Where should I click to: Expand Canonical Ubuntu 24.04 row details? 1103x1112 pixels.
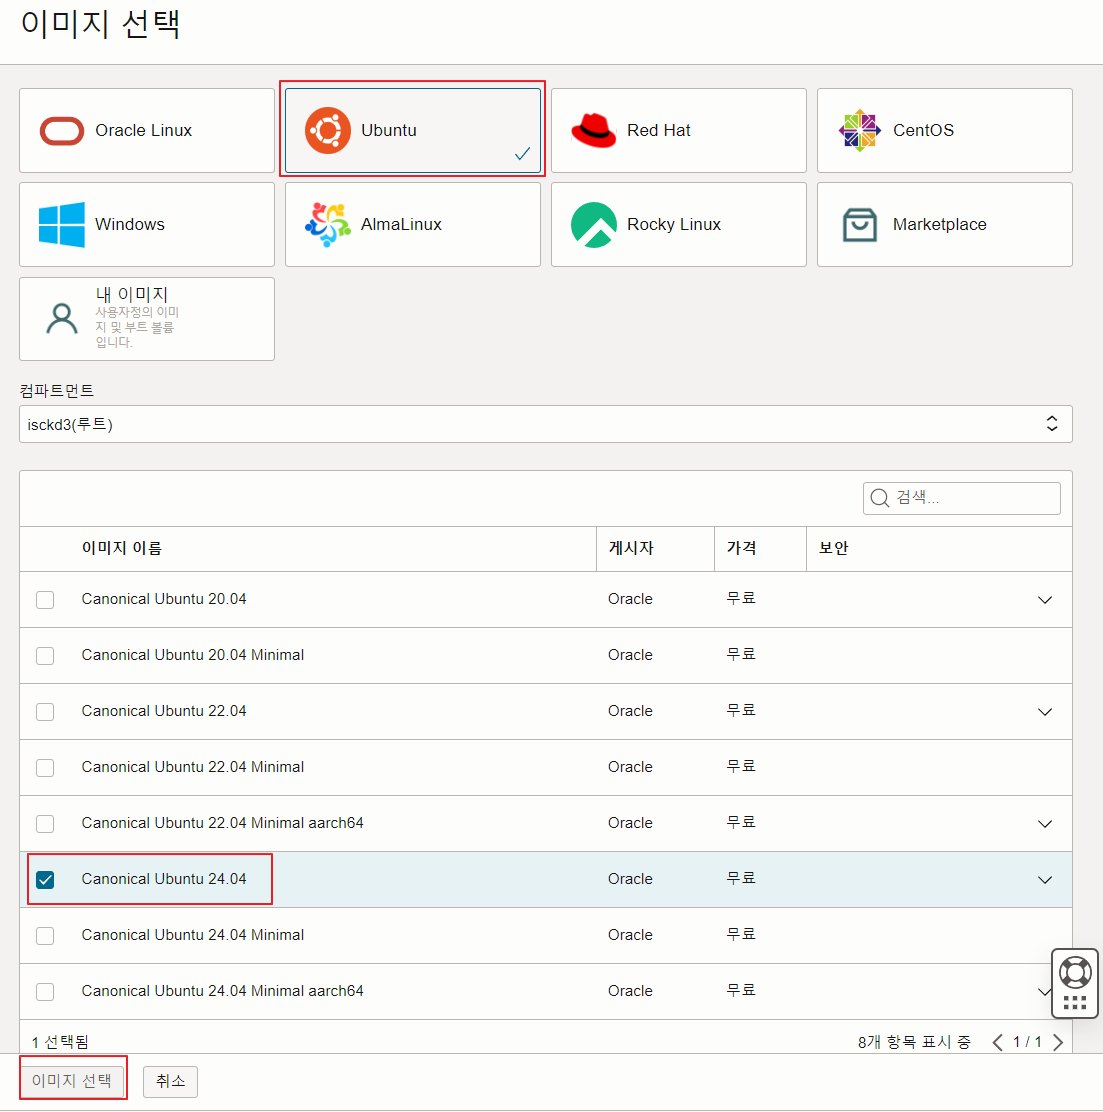[x=1045, y=880]
